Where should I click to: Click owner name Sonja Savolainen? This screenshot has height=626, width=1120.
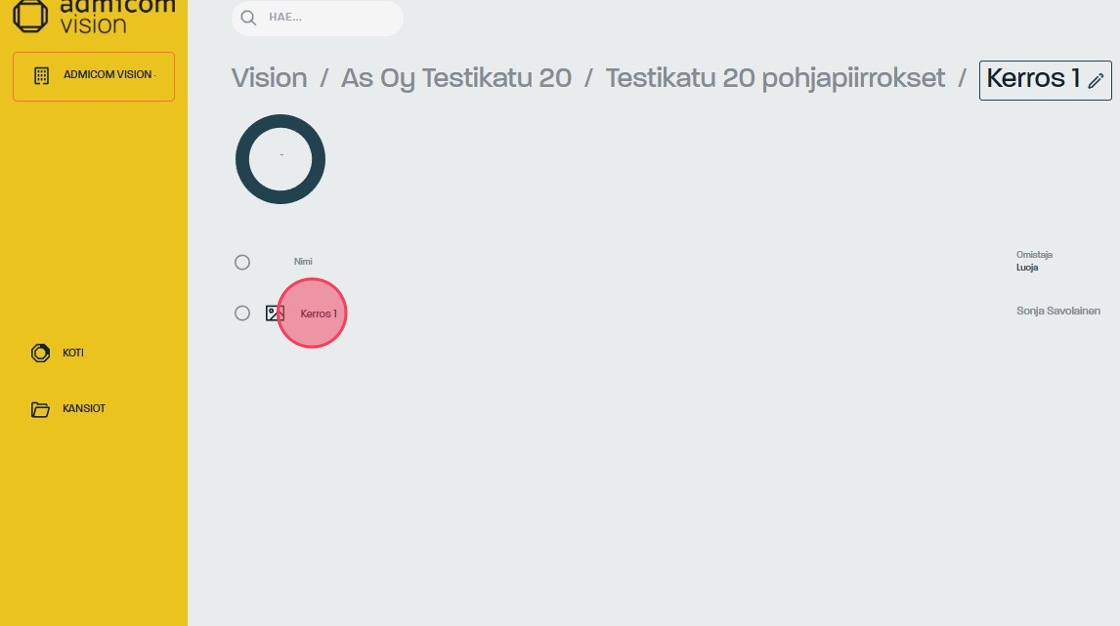[1058, 311]
